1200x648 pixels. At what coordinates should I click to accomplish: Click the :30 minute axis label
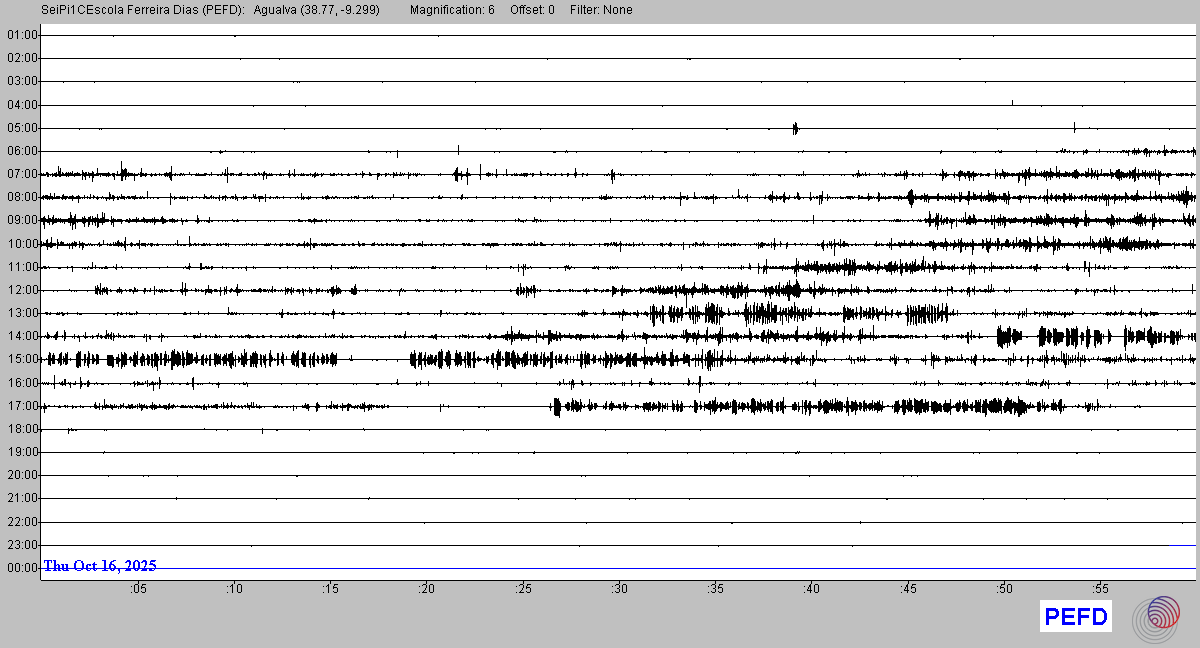(x=620, y=589)
